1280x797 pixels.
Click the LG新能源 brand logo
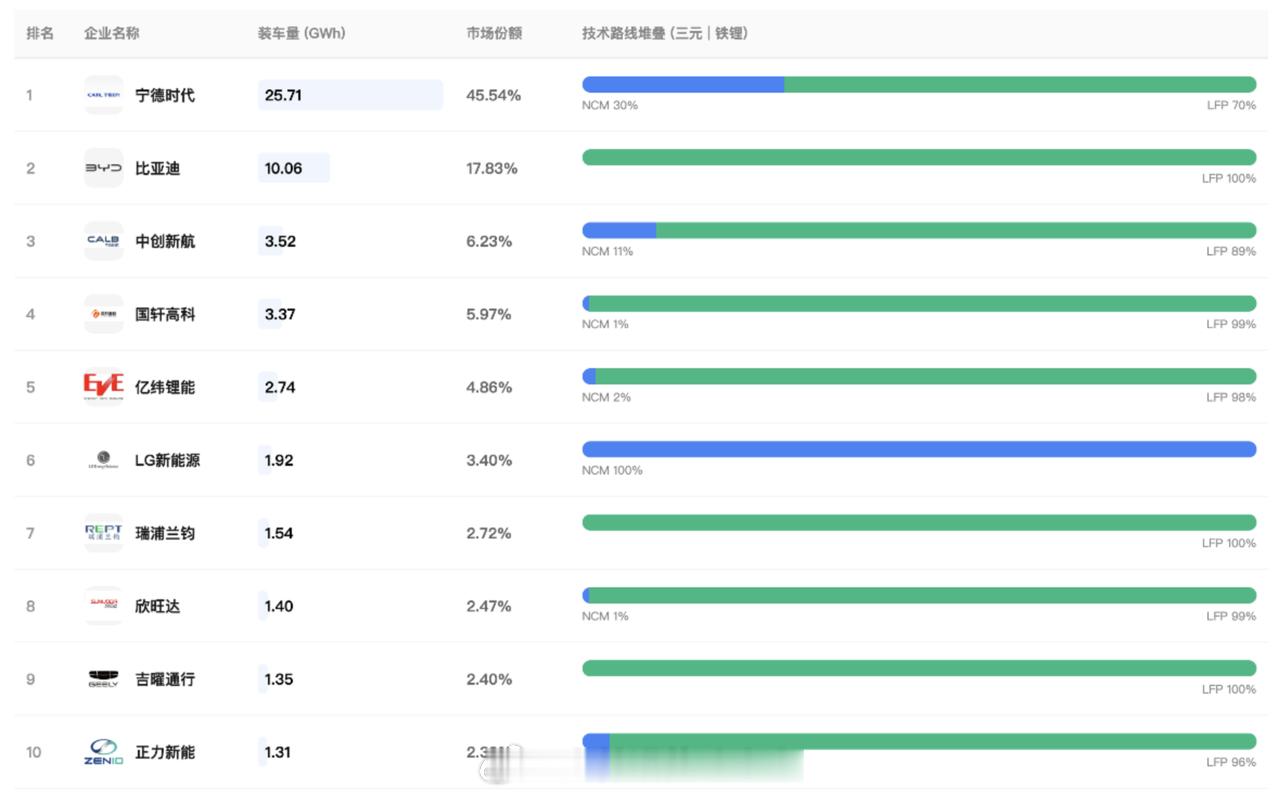point(103,460)
